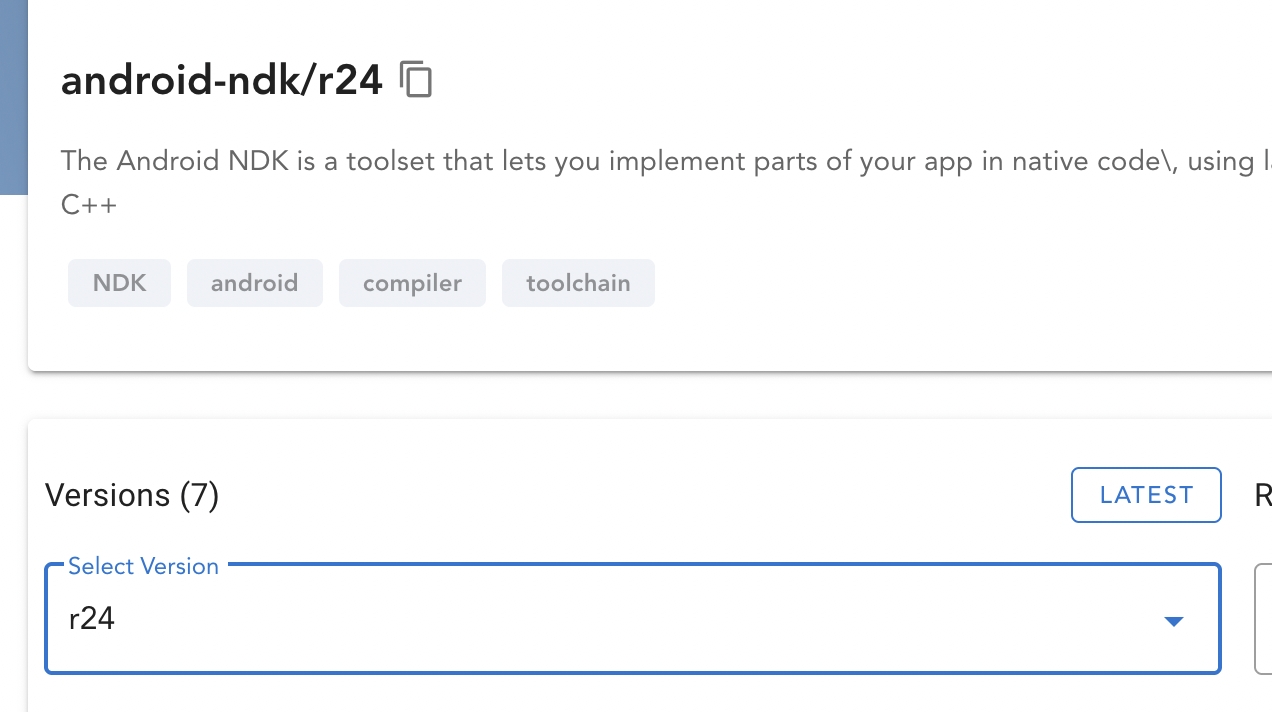Copy the package name using the clipboard icon

pyautogui.click(x=417, y=79)
